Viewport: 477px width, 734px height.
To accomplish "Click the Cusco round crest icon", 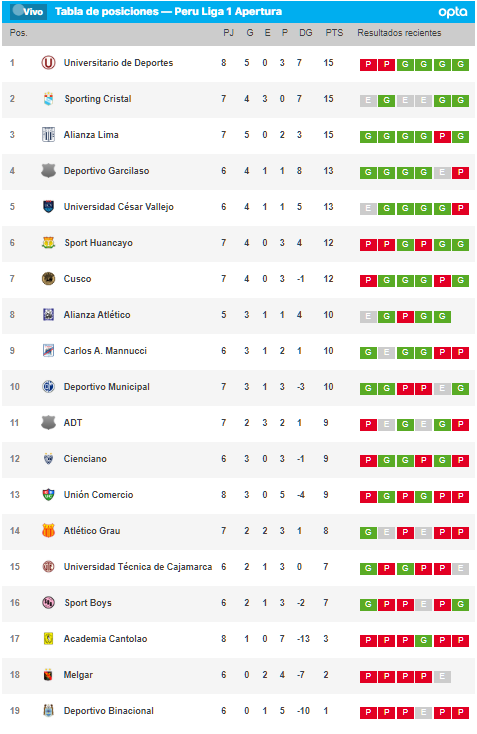I will 48,279.
